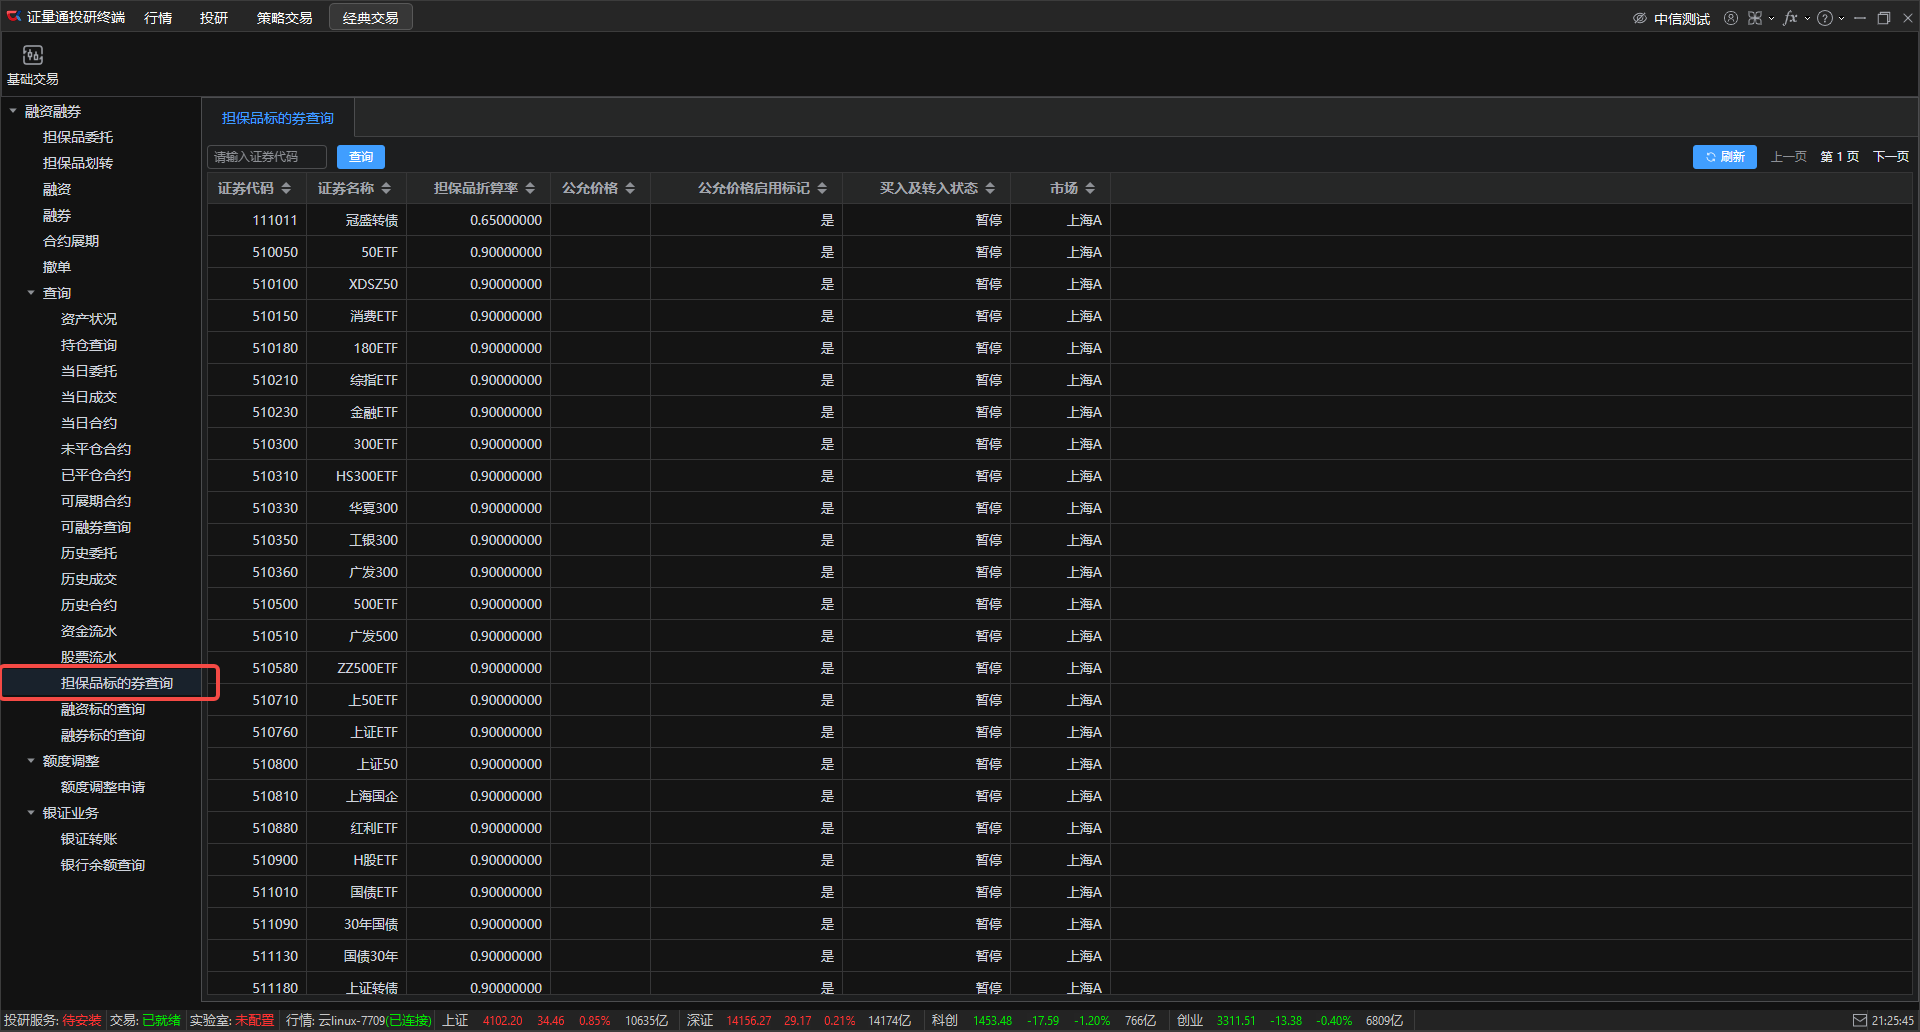
Task: Open the help question mark icon
Action: click(x=1825, y=18)
